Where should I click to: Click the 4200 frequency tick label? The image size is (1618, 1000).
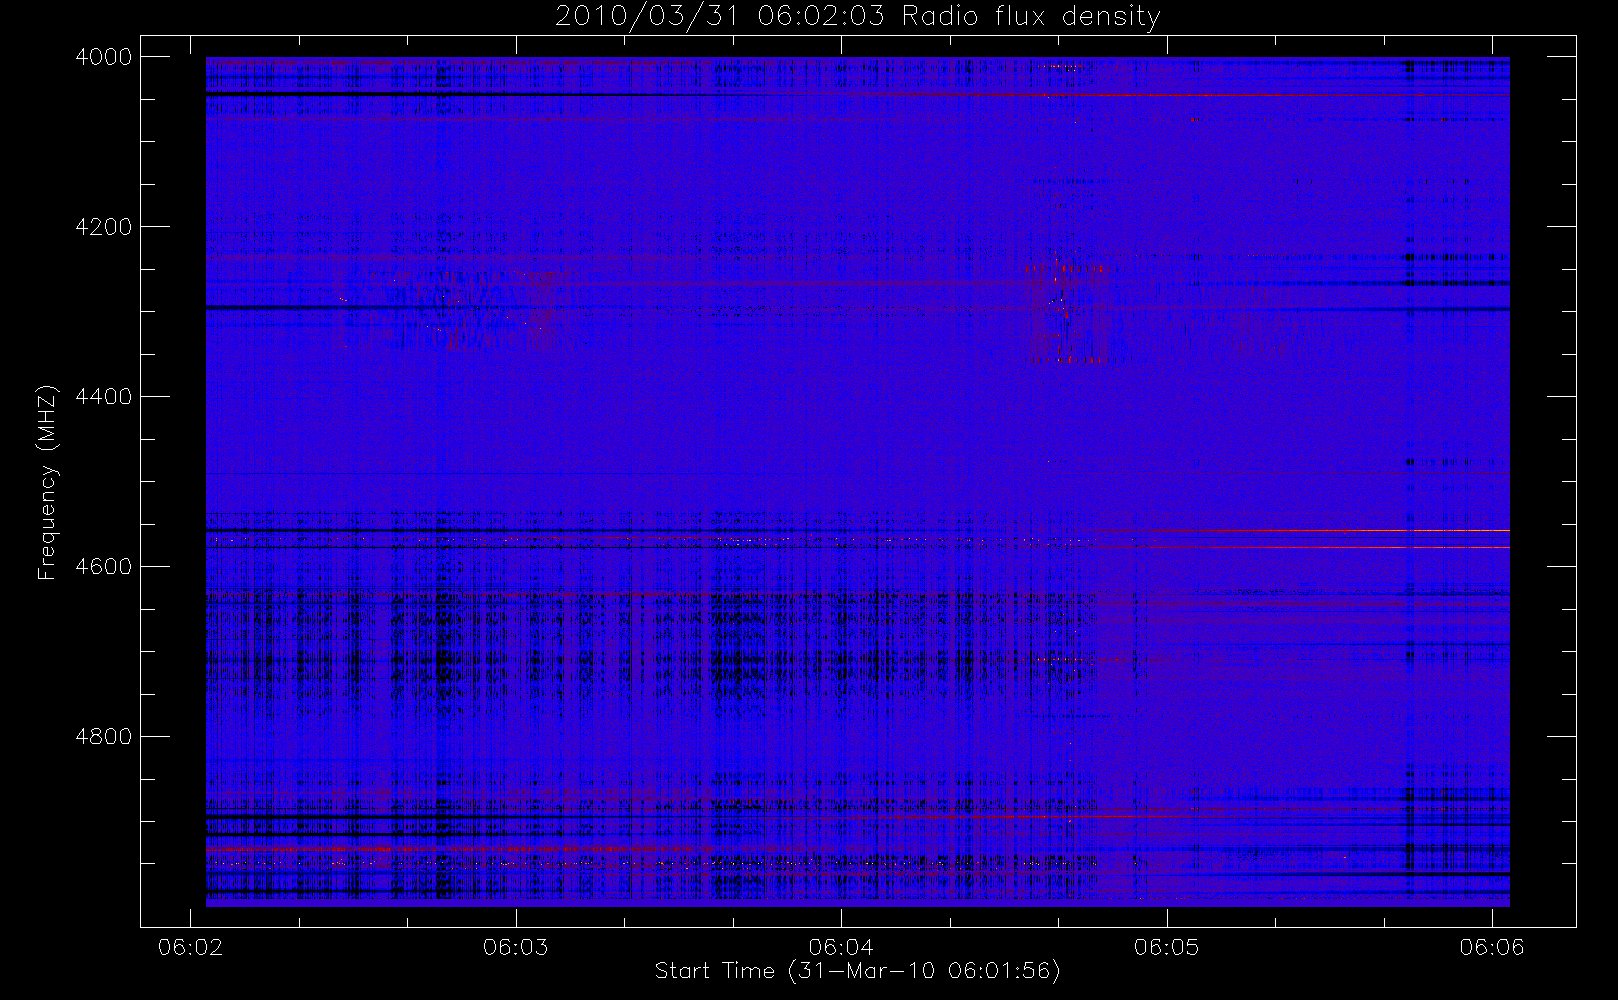(104, 227)
